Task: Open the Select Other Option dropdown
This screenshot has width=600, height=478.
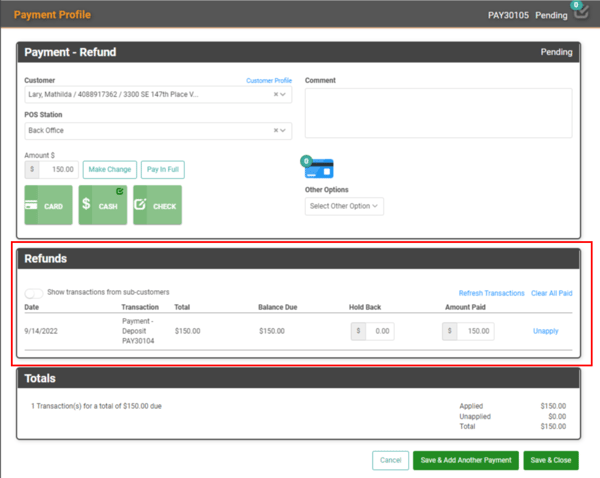Action: (344, 206)
